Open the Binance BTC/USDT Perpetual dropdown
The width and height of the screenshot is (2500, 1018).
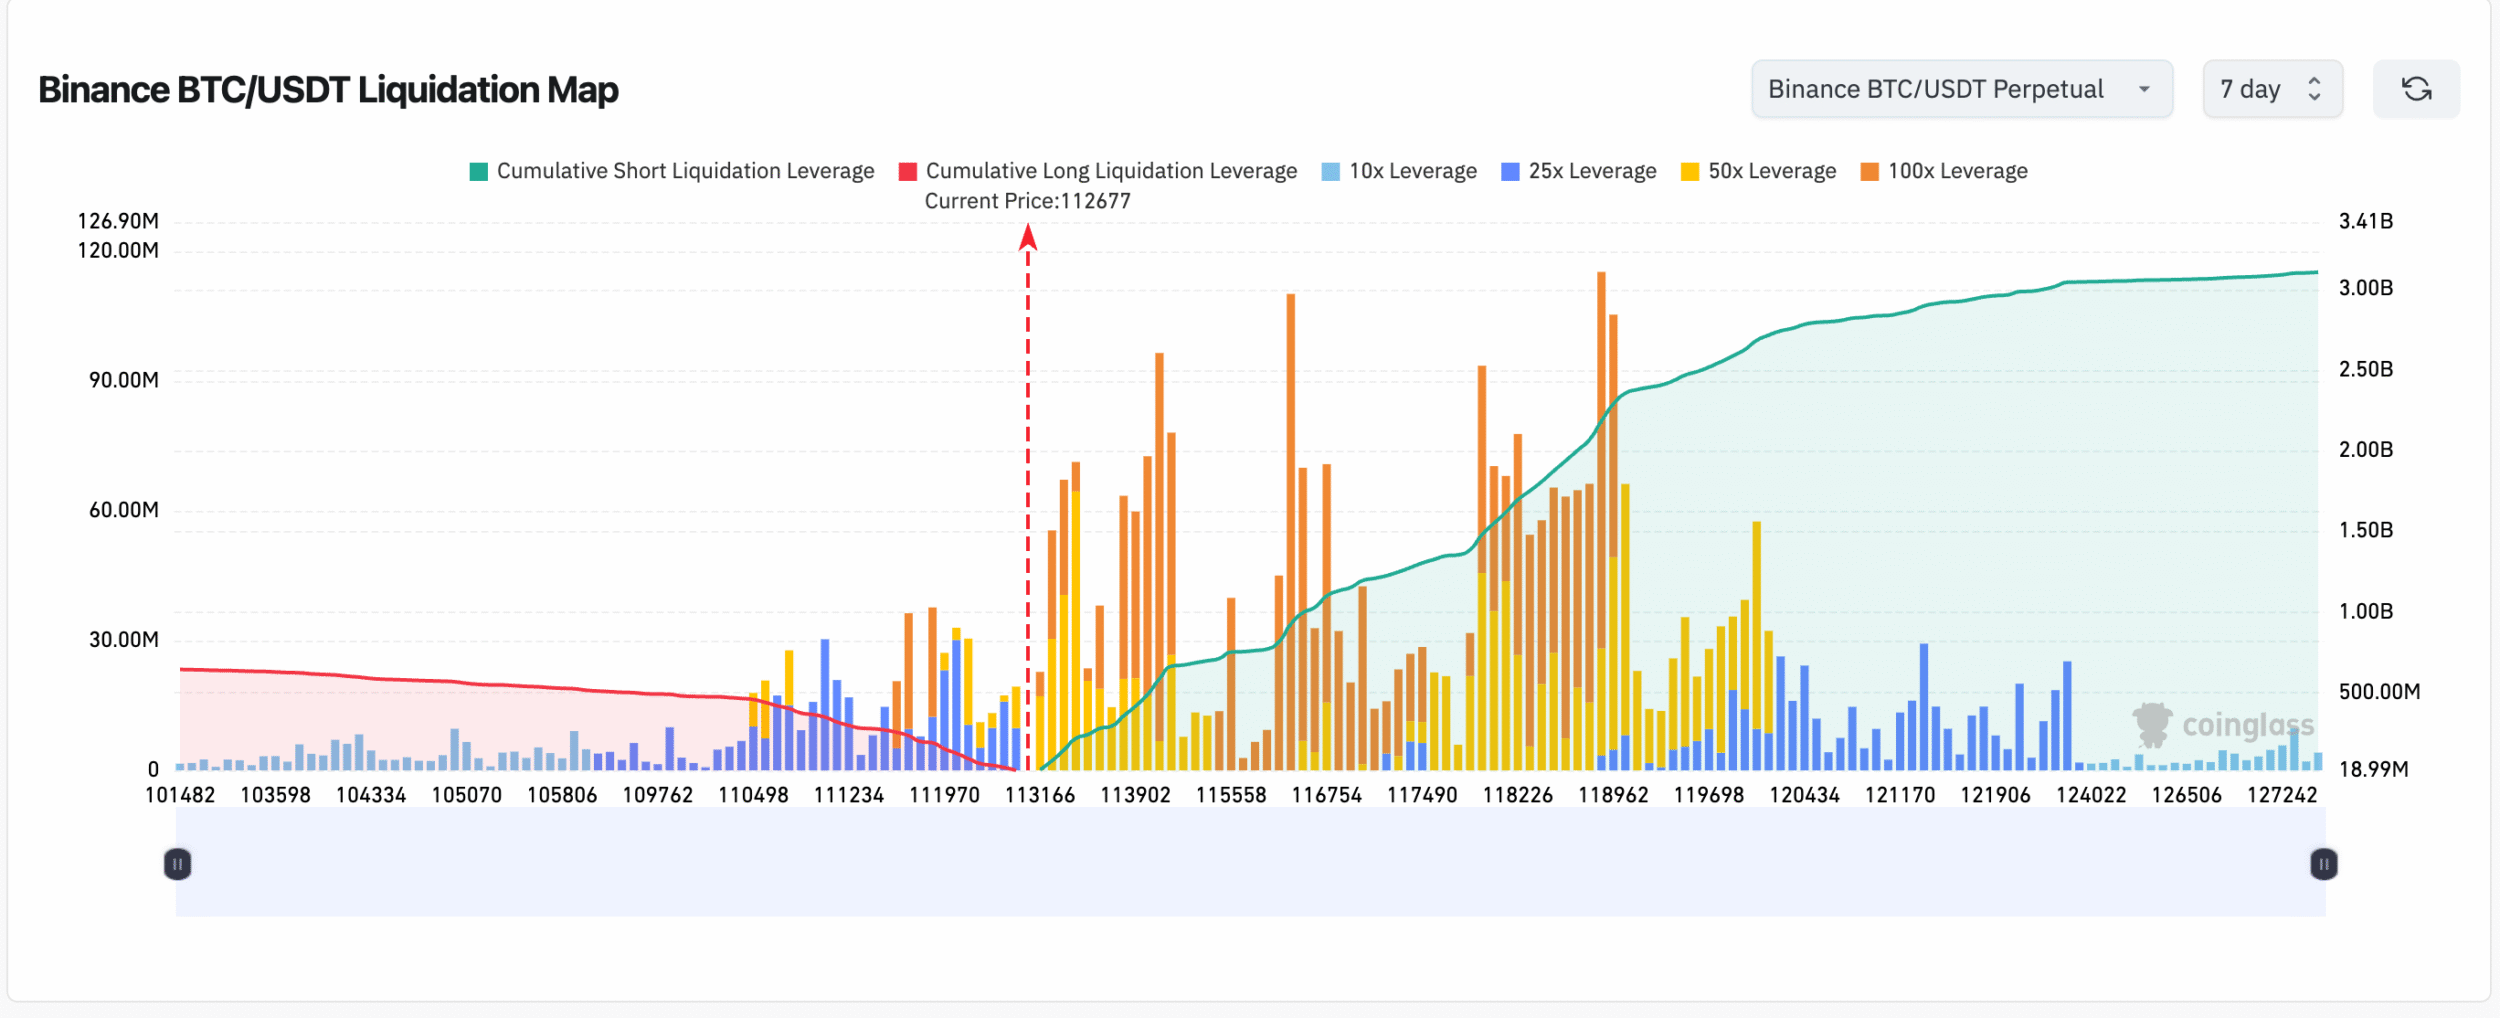click(1960, 89)
